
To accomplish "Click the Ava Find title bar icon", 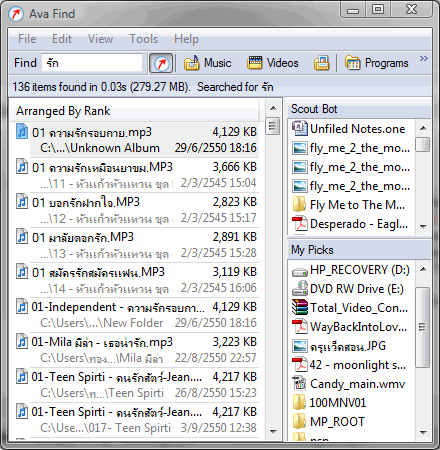I will click(x=16, y=14).
